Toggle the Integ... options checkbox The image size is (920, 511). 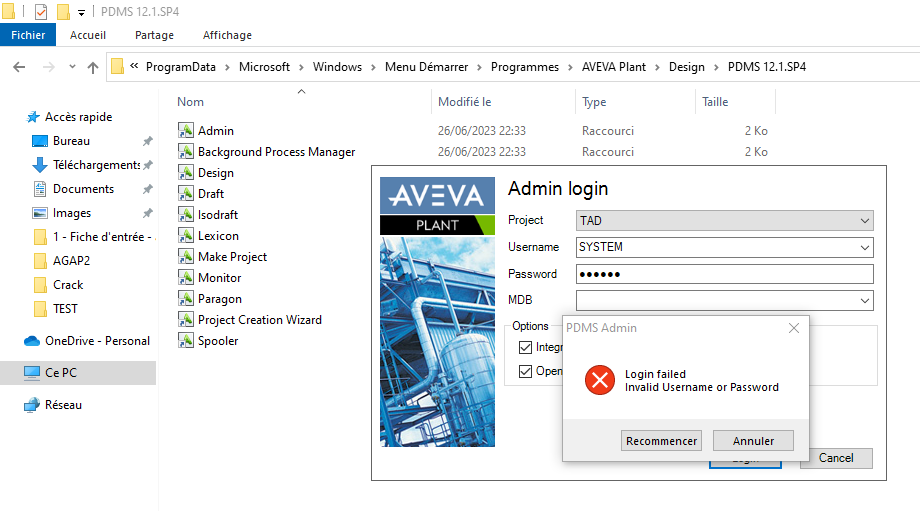coord(525,347)
